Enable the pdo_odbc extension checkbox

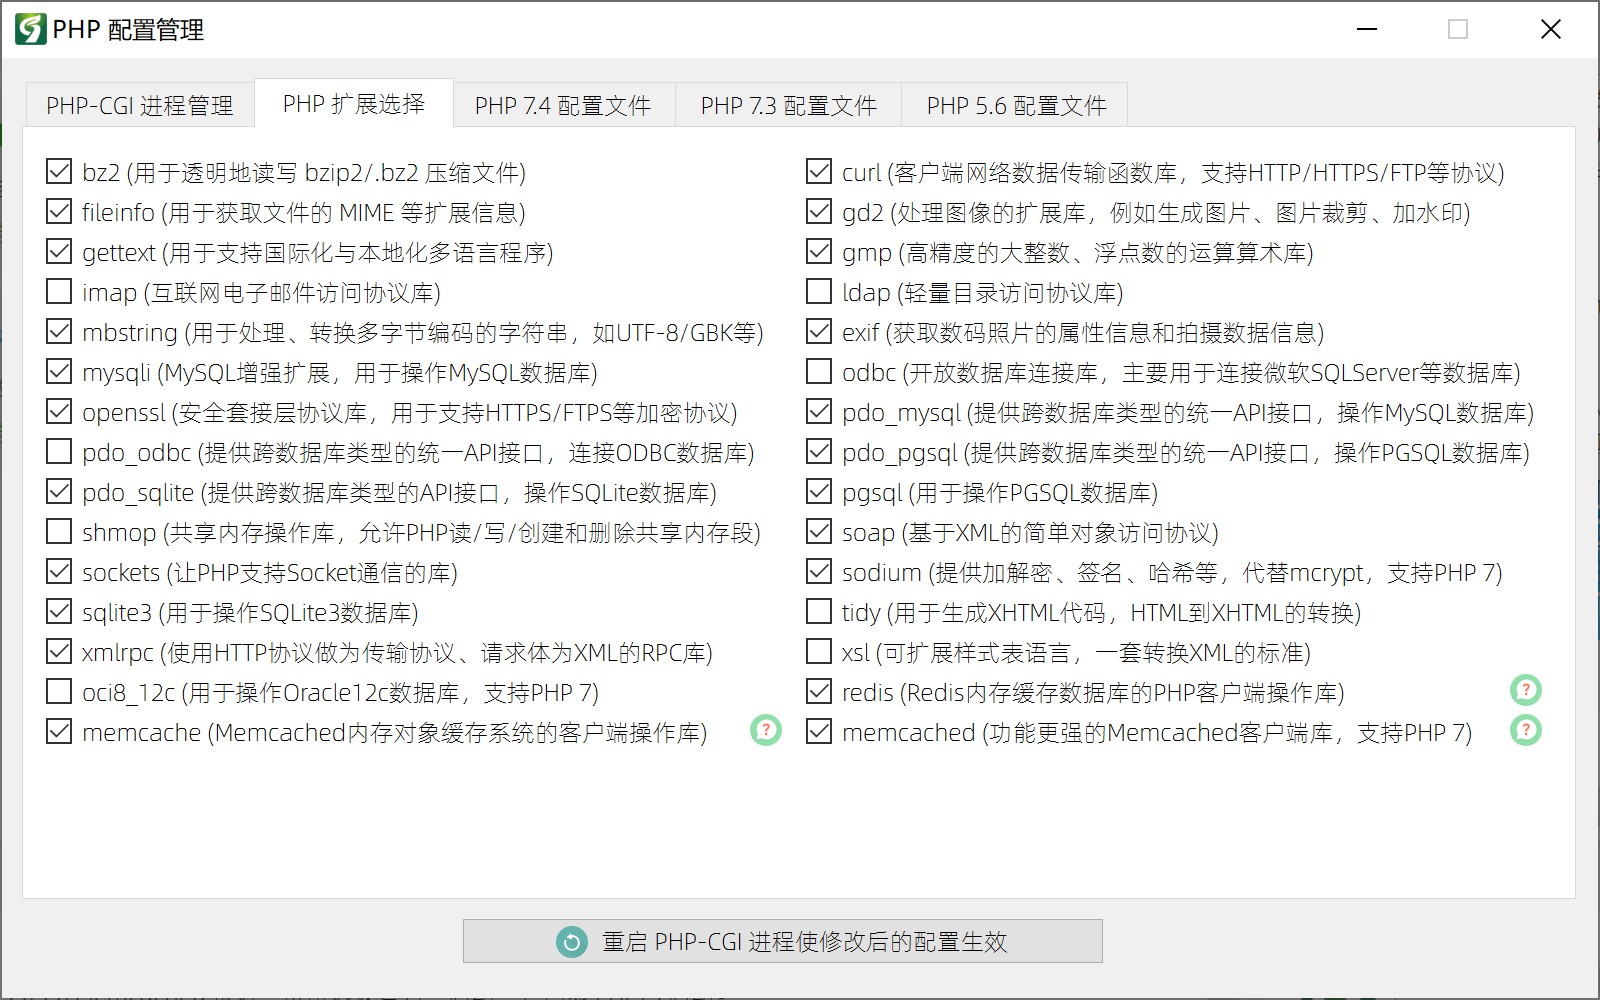click(59, 452)
